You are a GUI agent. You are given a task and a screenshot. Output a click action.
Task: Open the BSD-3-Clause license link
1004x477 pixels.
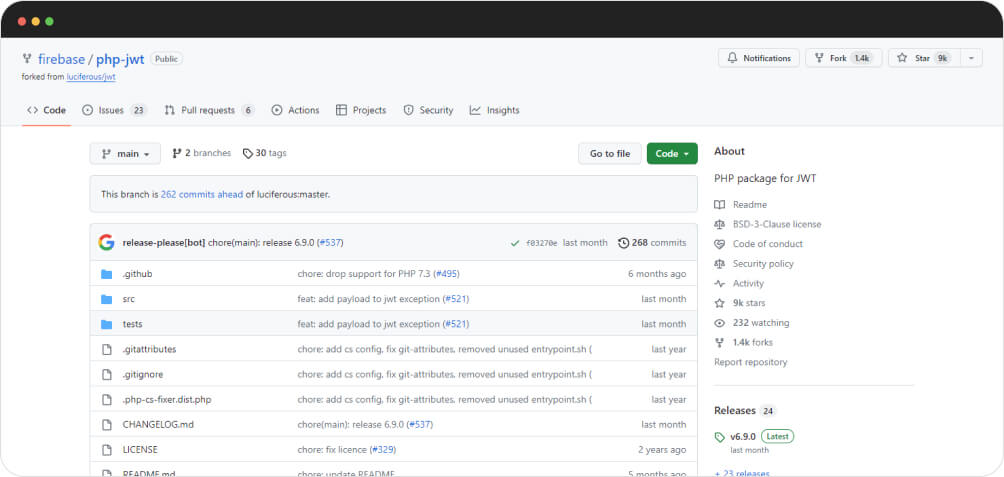click(777, 224)
